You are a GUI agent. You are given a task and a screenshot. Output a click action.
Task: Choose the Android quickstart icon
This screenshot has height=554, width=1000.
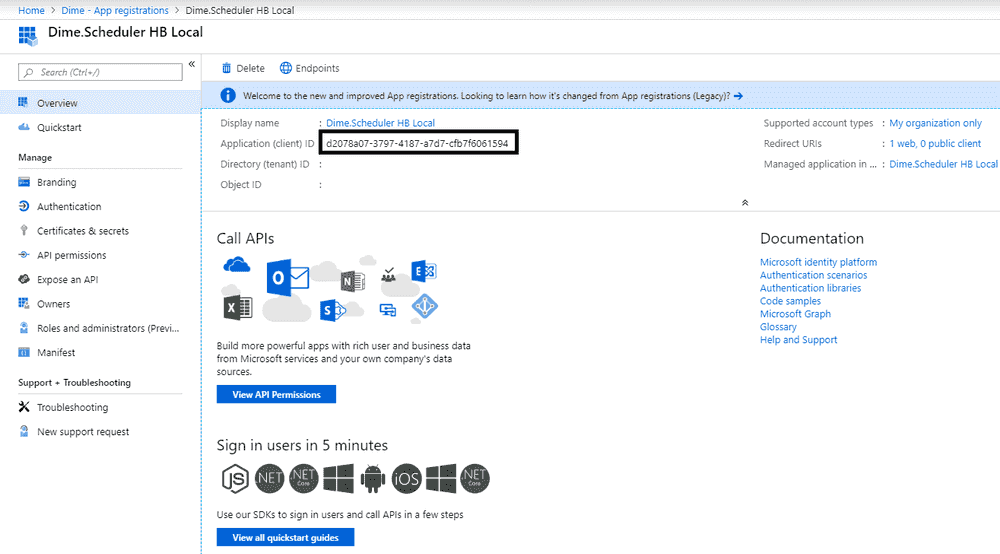(372, 479)
